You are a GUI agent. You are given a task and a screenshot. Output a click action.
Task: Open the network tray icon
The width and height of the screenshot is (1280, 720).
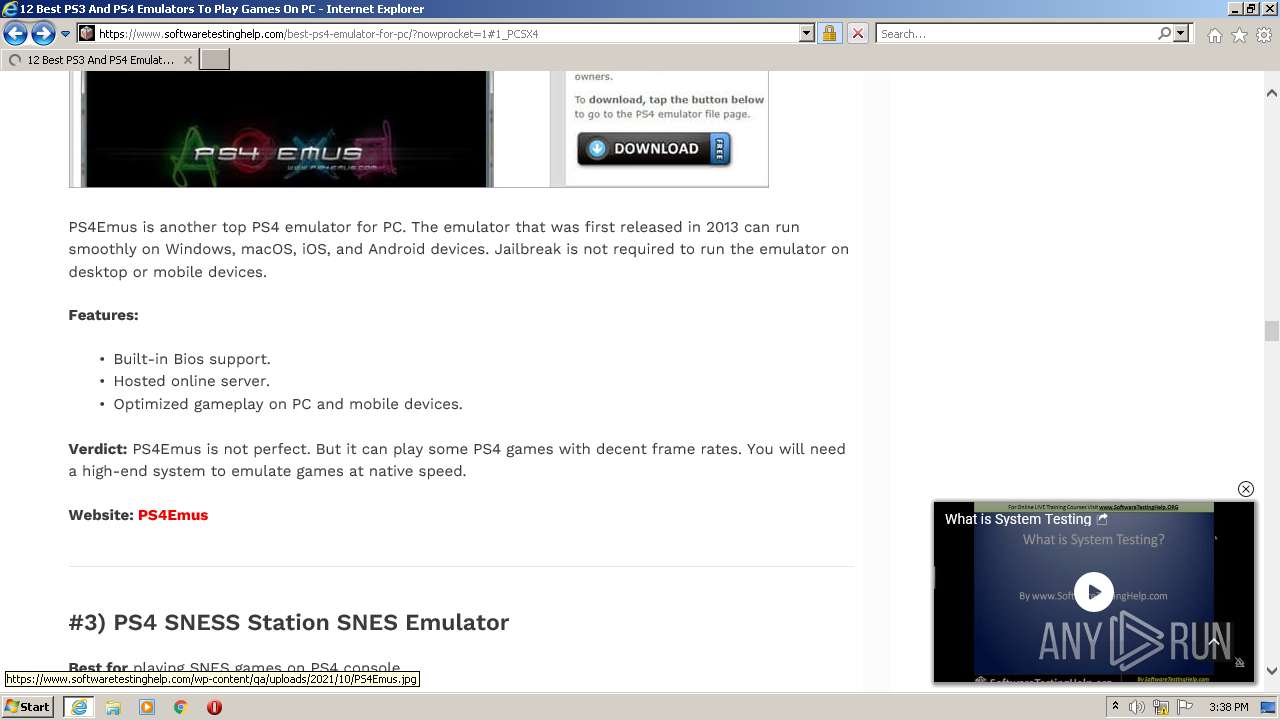coord(1161,707)
